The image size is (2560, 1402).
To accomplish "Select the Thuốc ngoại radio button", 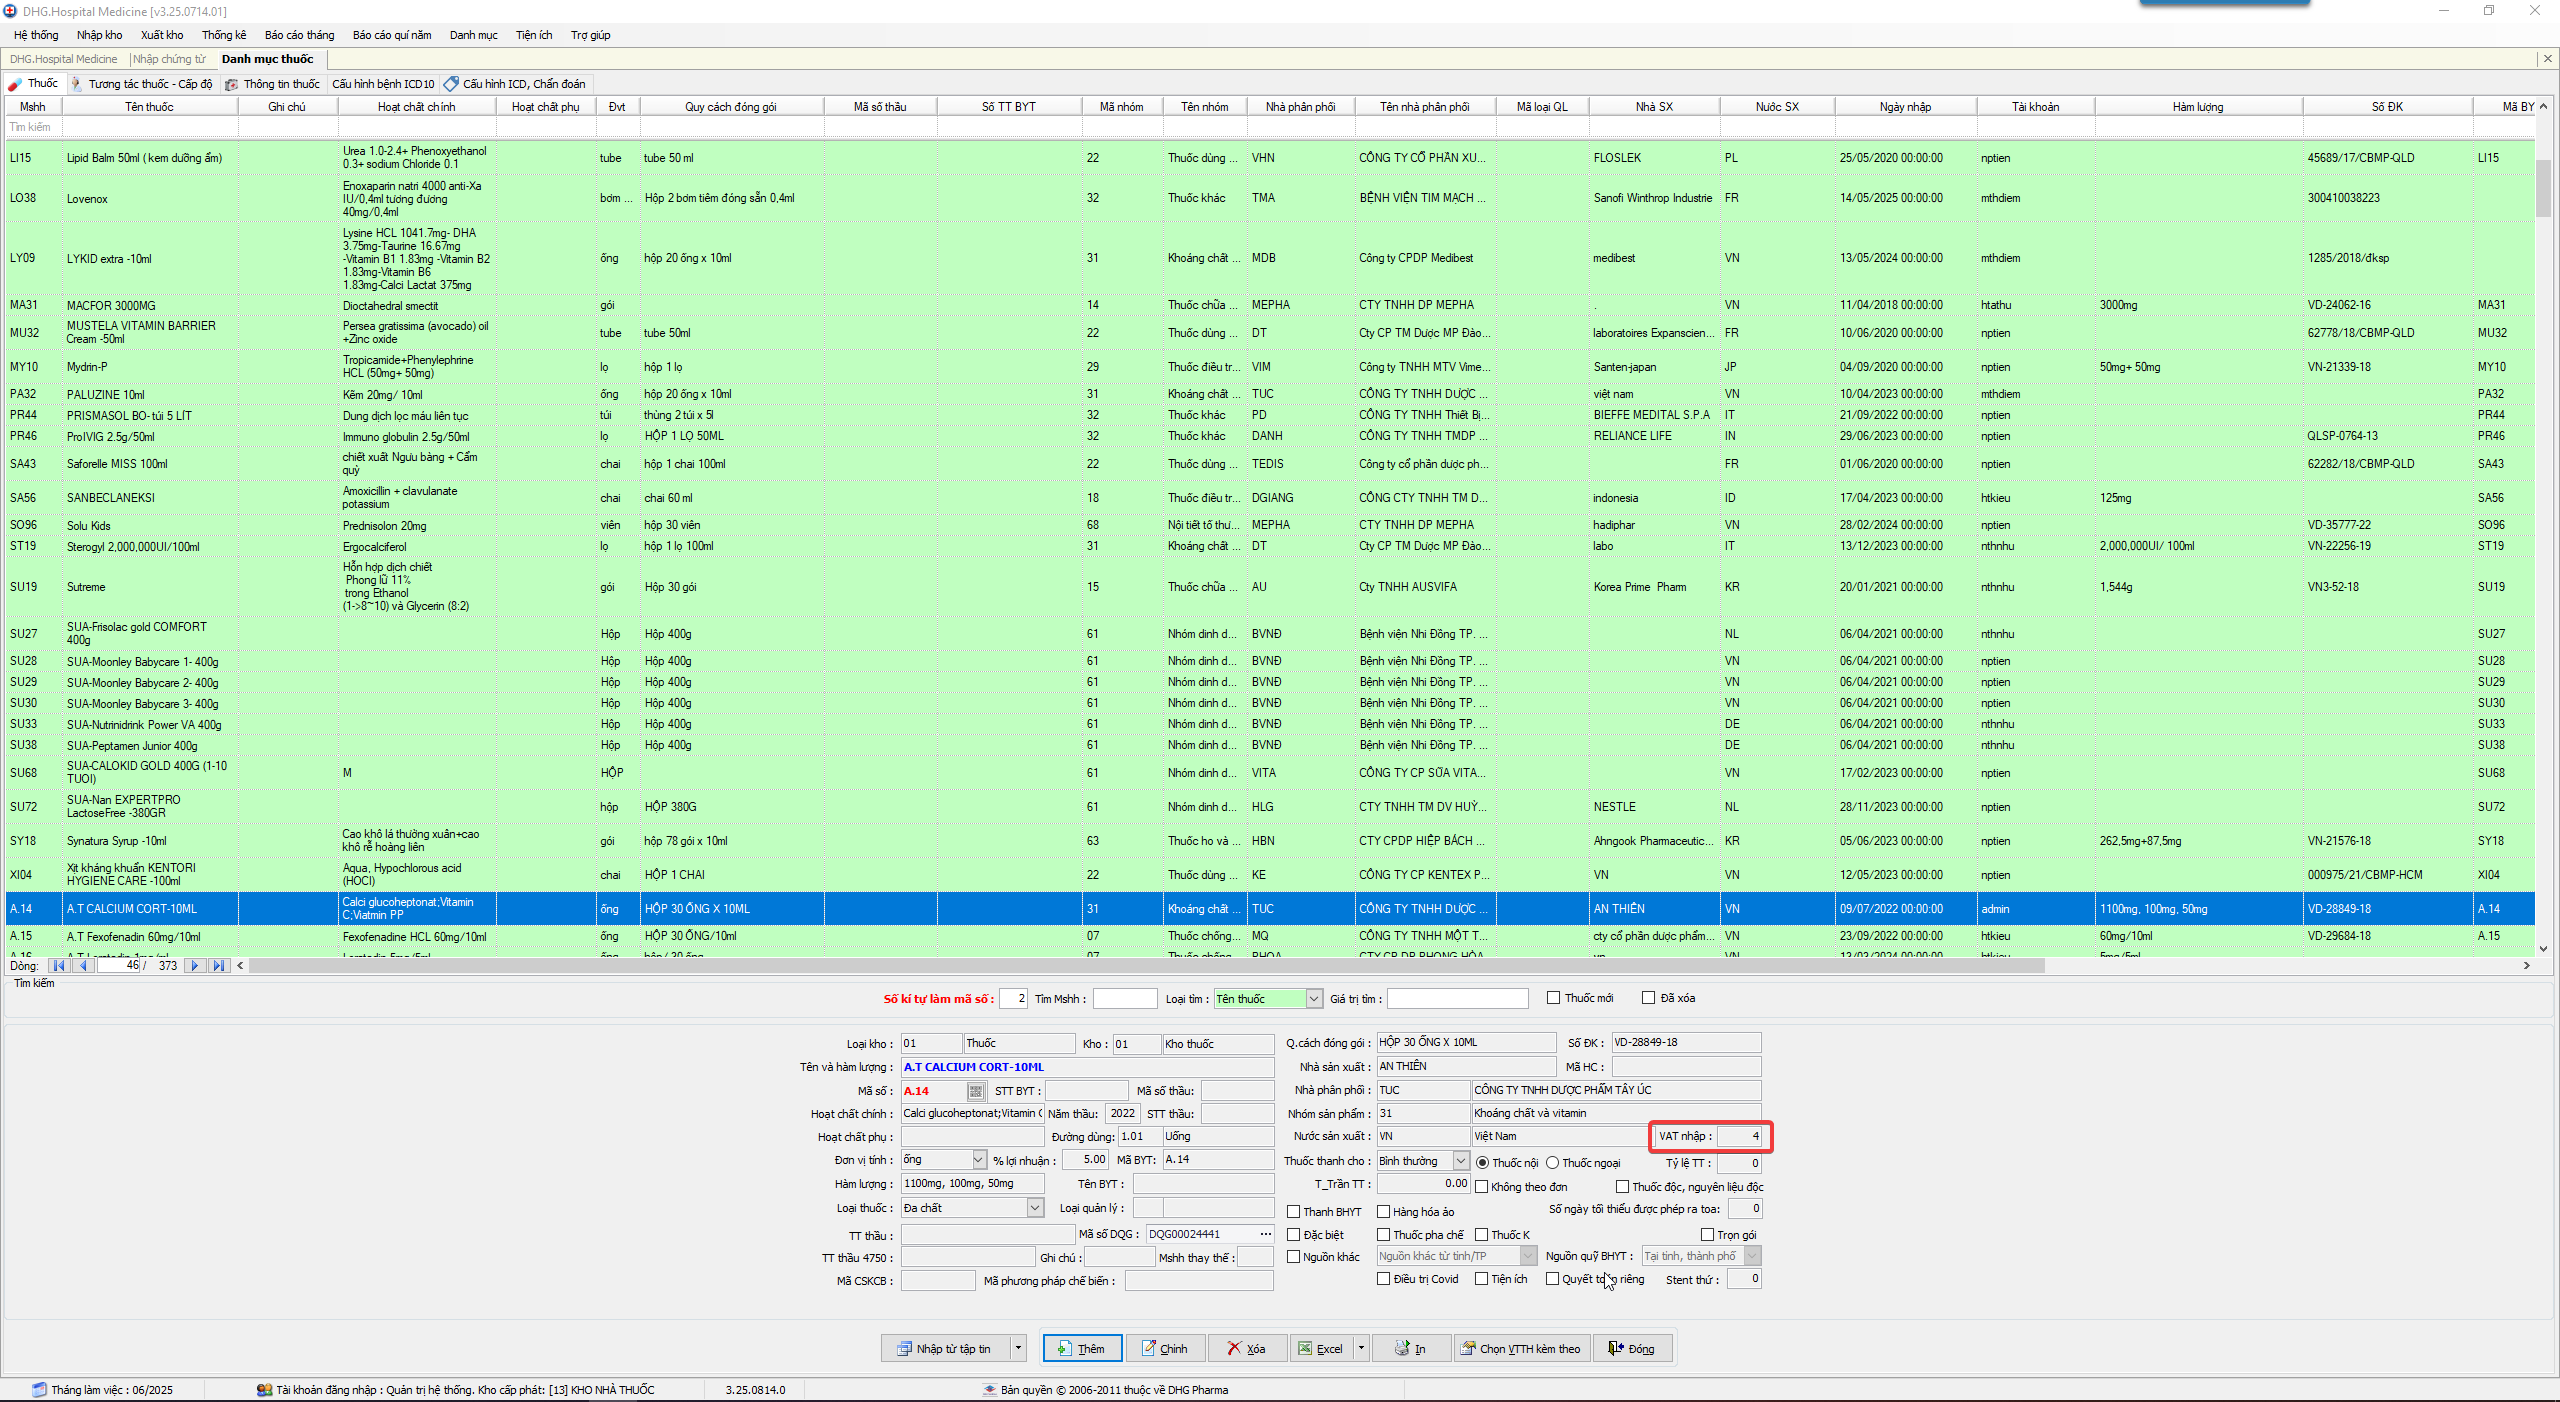I will [1553, 1162].
